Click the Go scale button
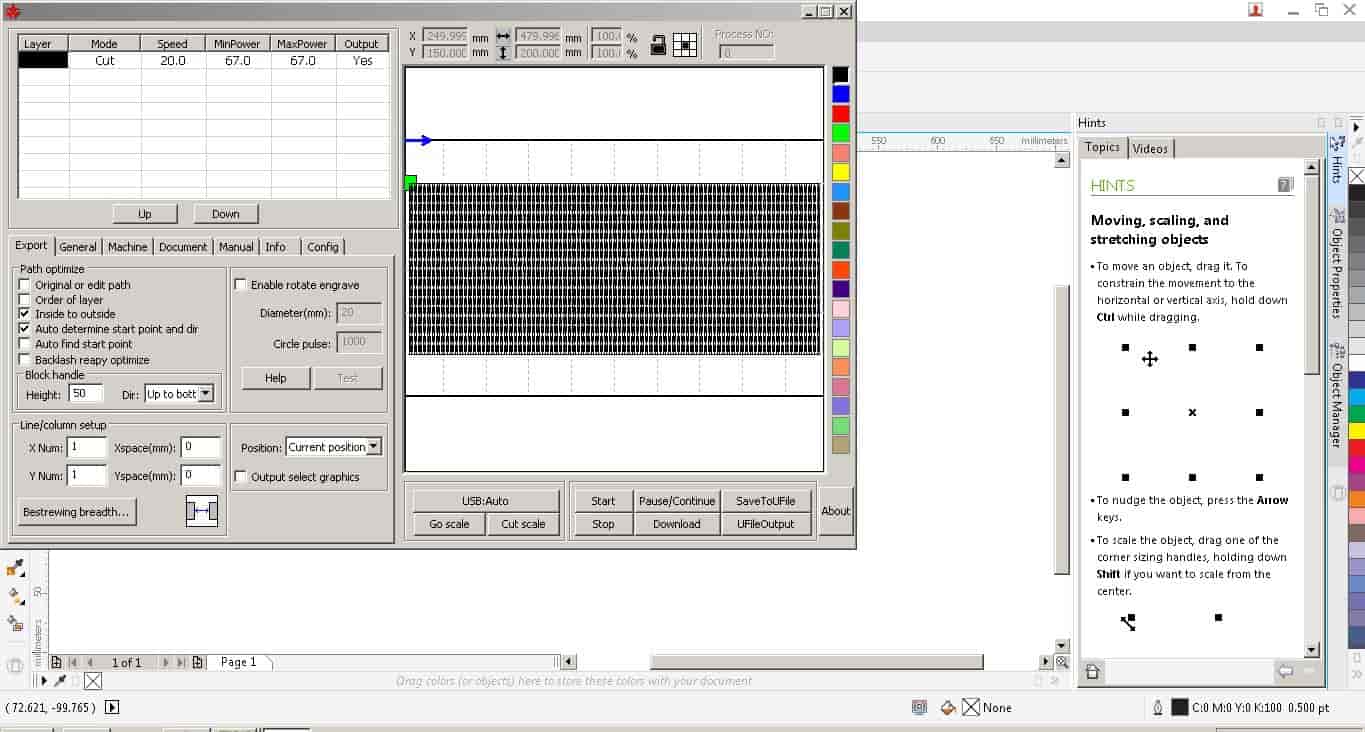Screen dimensions: 1365x732 pos(449,524)
